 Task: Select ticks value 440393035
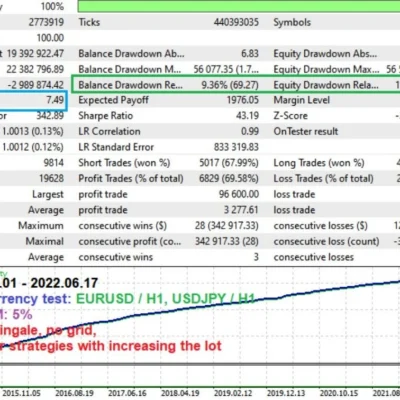pyautogui.click(x=236, y=22)
